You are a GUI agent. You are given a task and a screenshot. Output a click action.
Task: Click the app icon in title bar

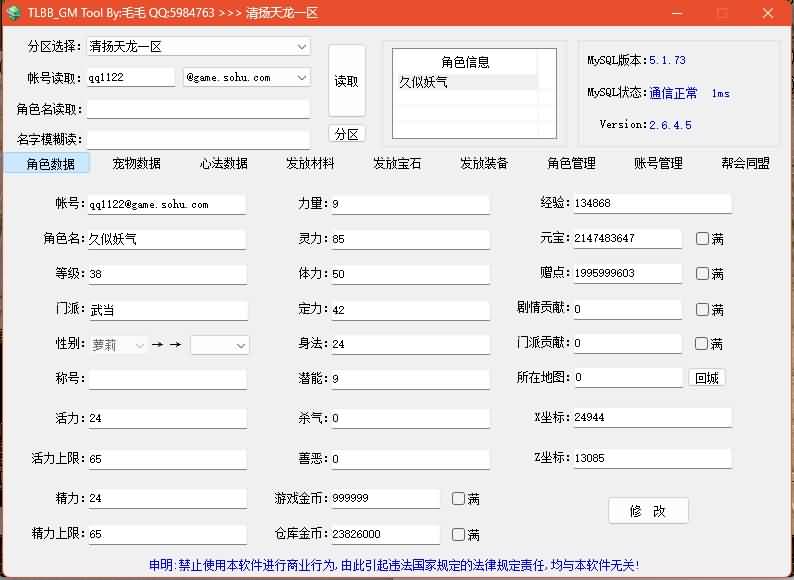13,12
